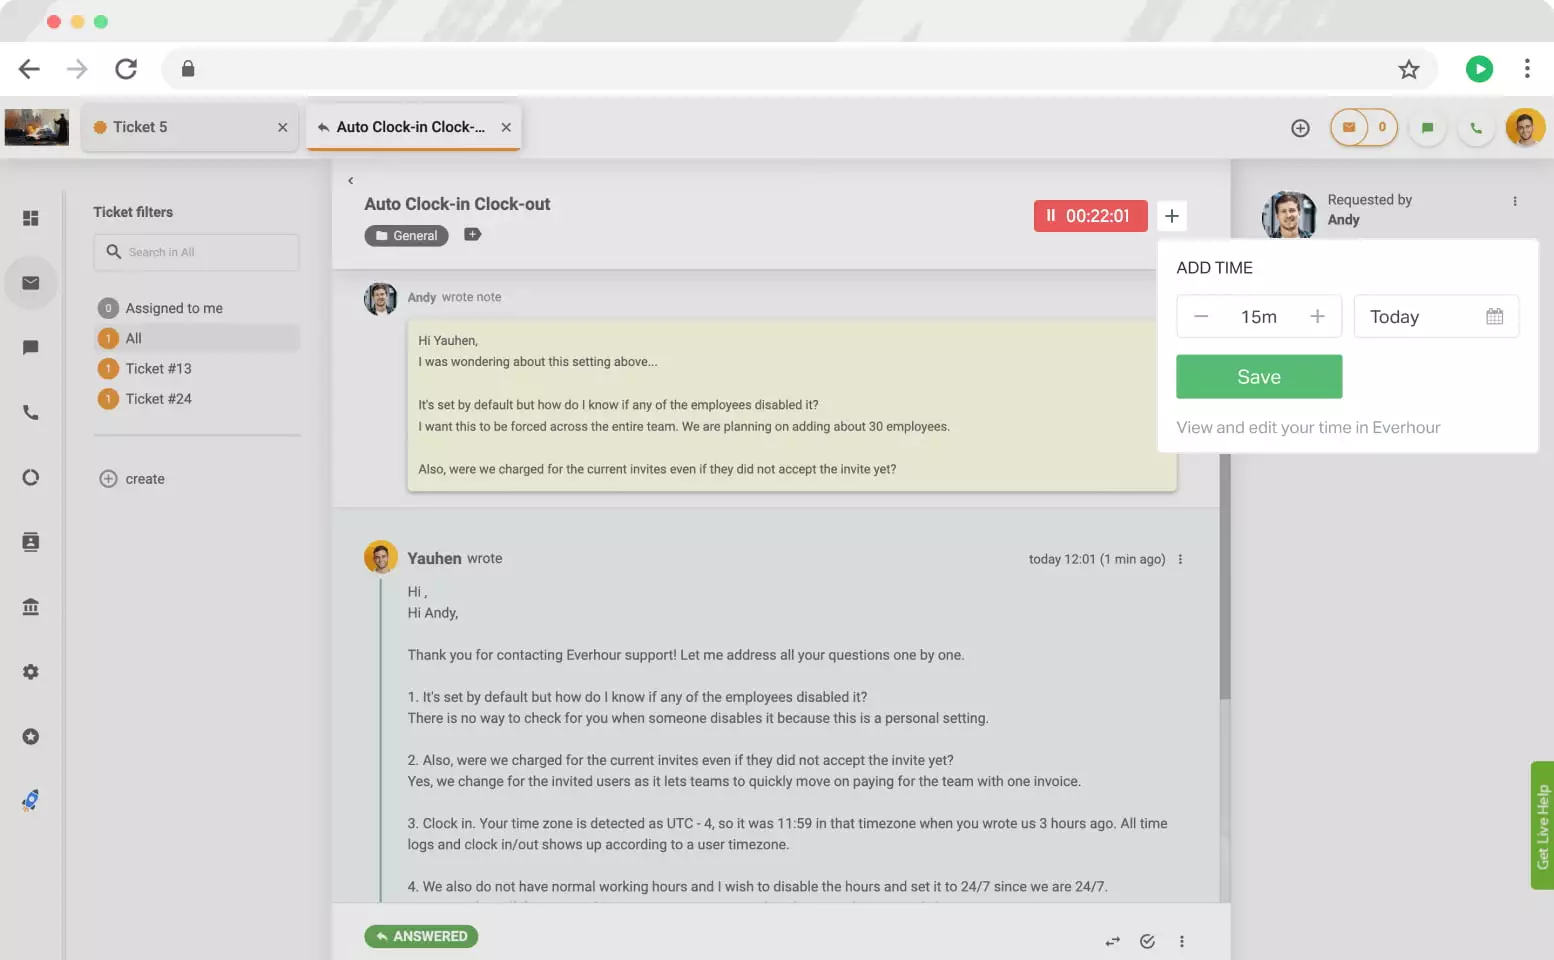Viewport: 1554px width, 960px height.
Task: Switch to the Ticket 5 tab
Action: pyautogui.click(x=140, y=127)
